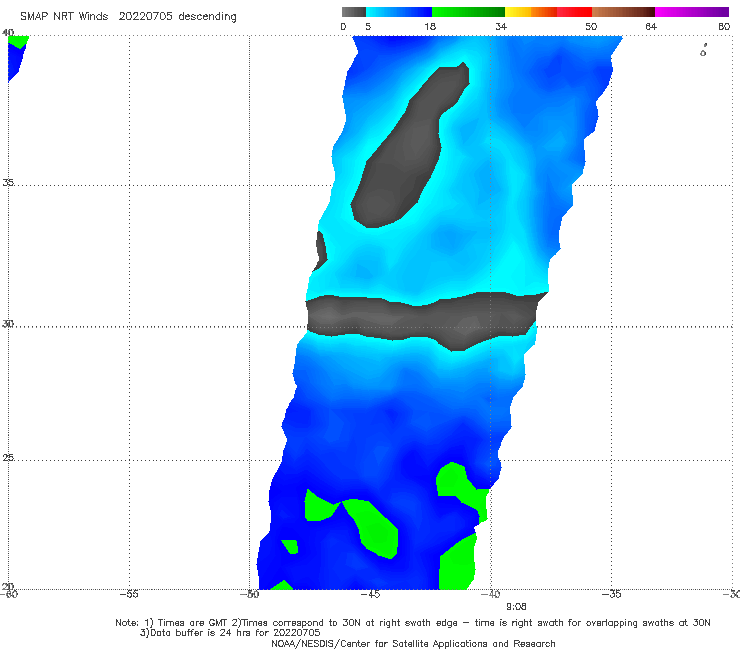Screen dimensions: 740x650
Task: Click the magenta-purple 64-80 color bar segment
Action: coord(692,12)
